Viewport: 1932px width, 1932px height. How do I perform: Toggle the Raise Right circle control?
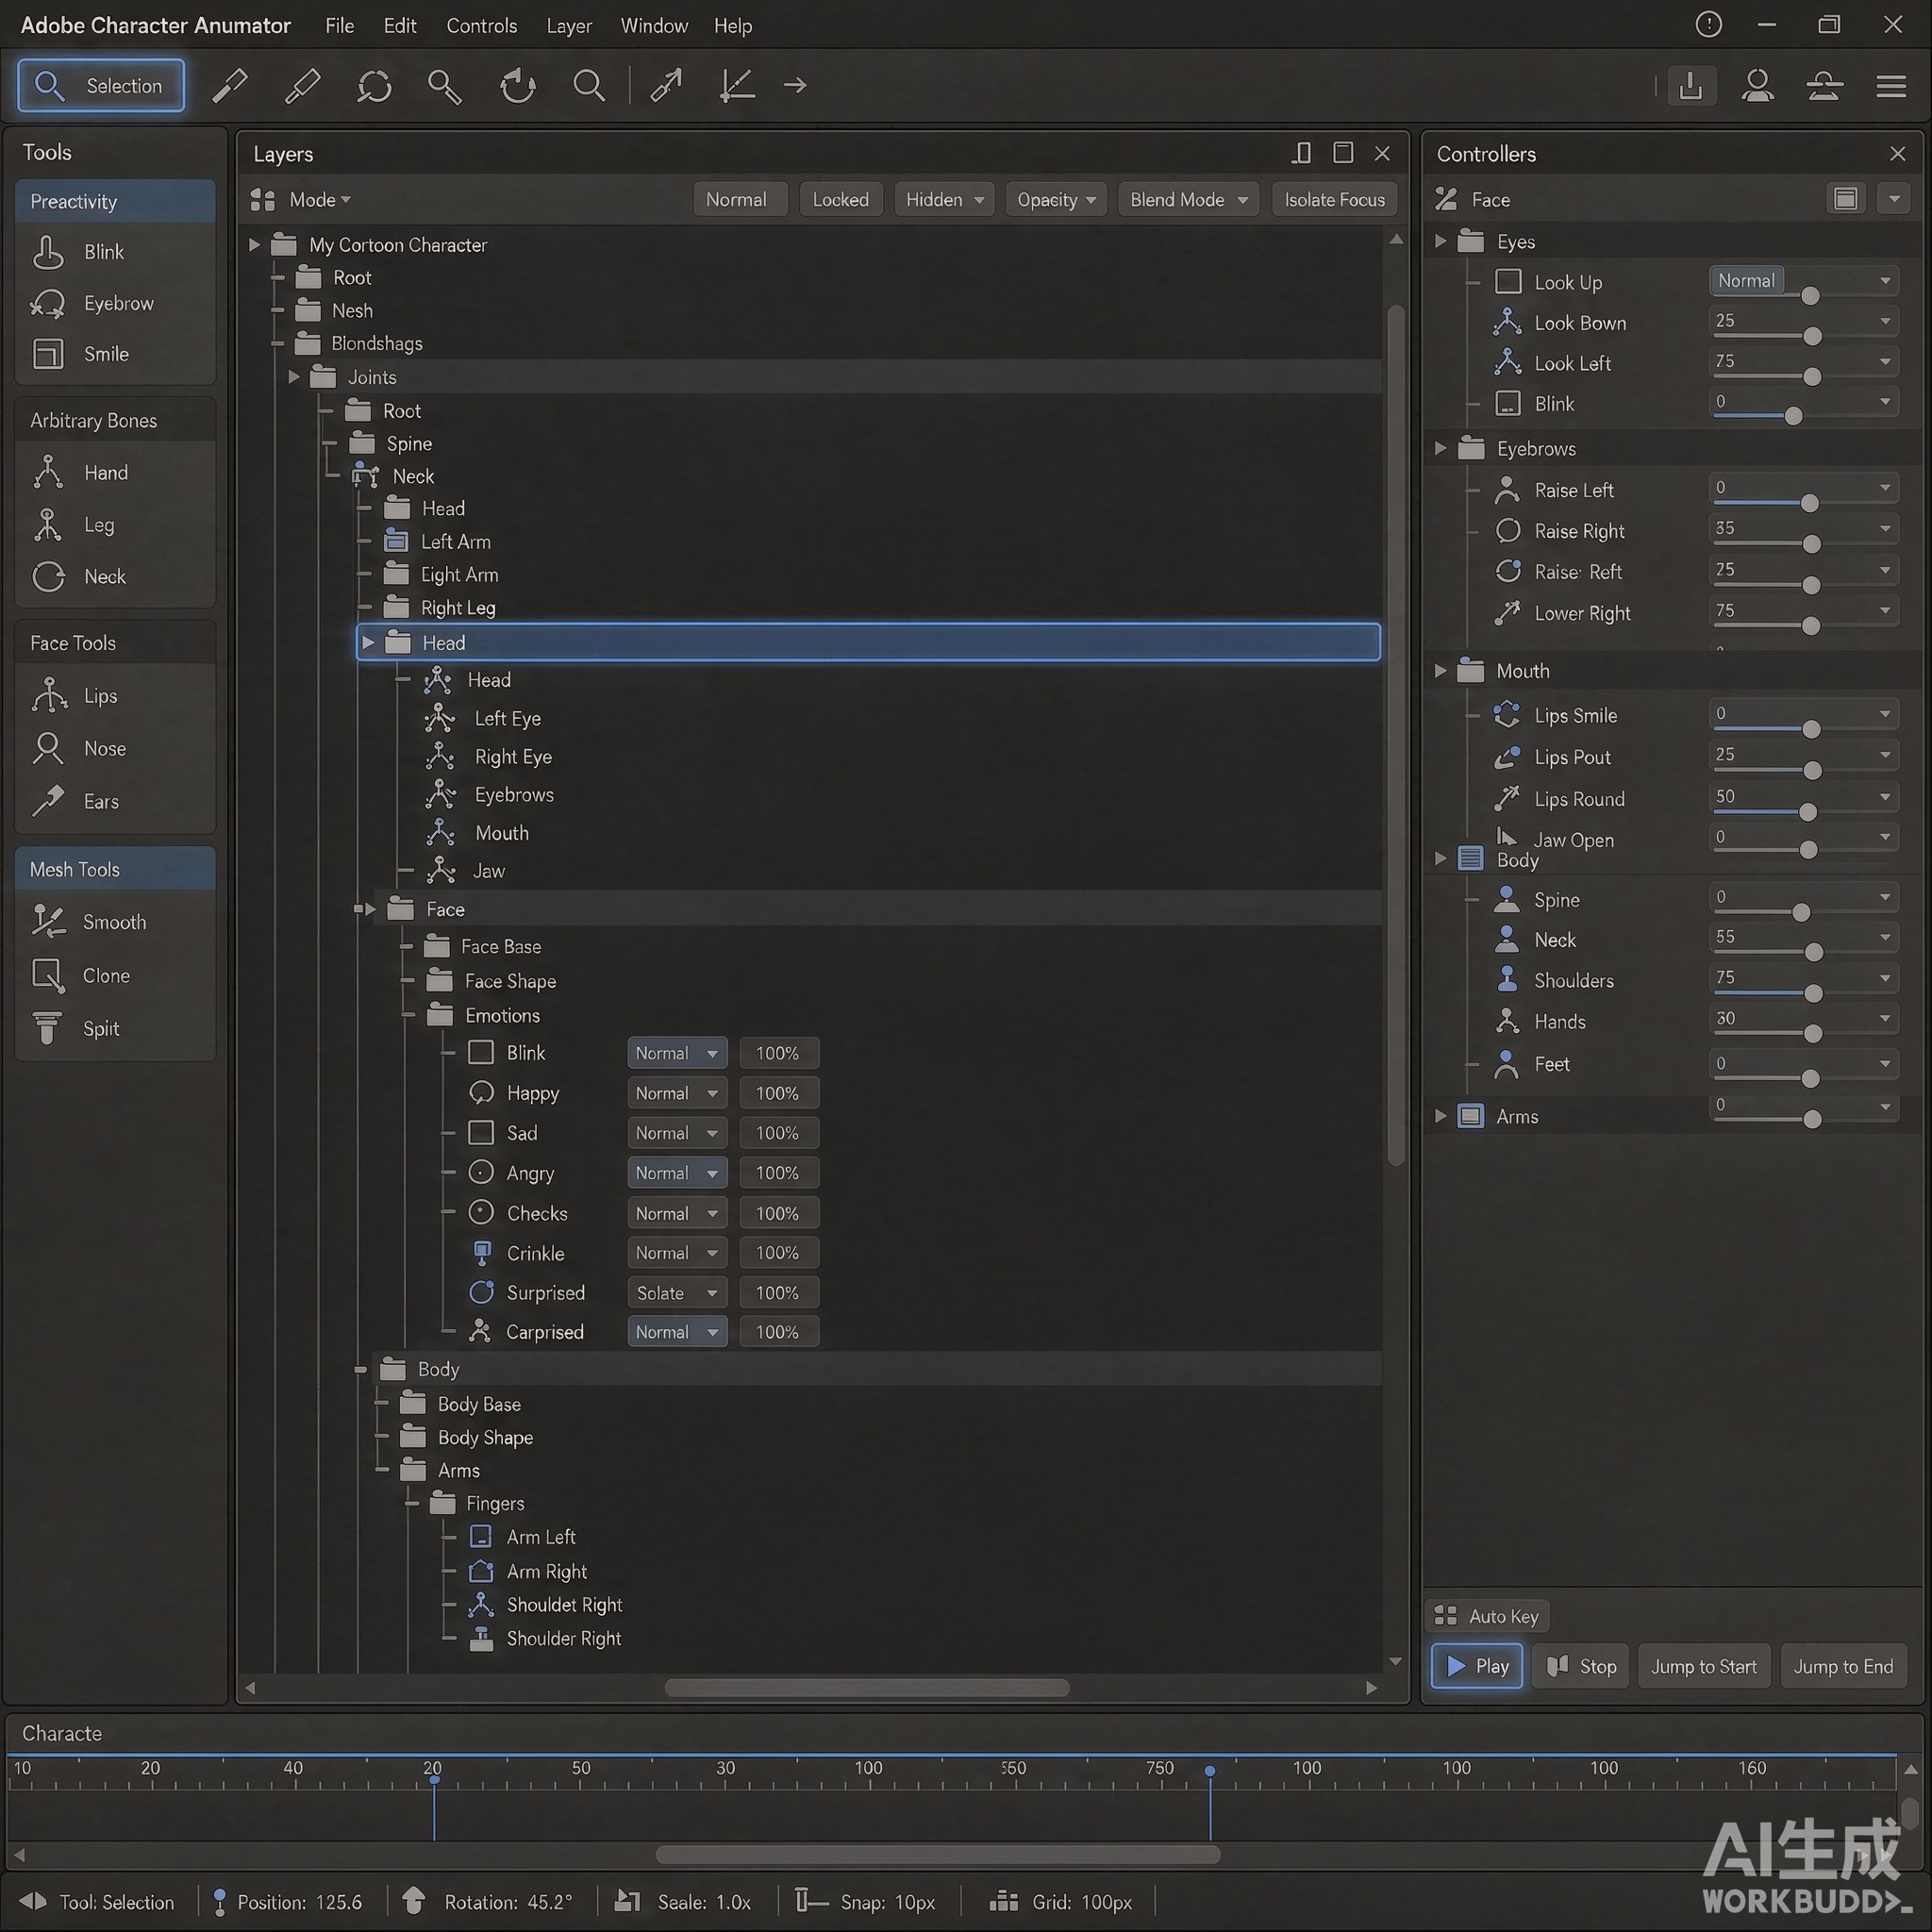[x=1508, y=530]
